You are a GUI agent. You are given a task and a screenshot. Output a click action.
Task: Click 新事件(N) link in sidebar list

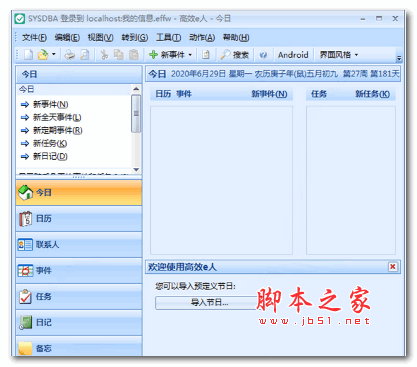[x=51, y=105]
